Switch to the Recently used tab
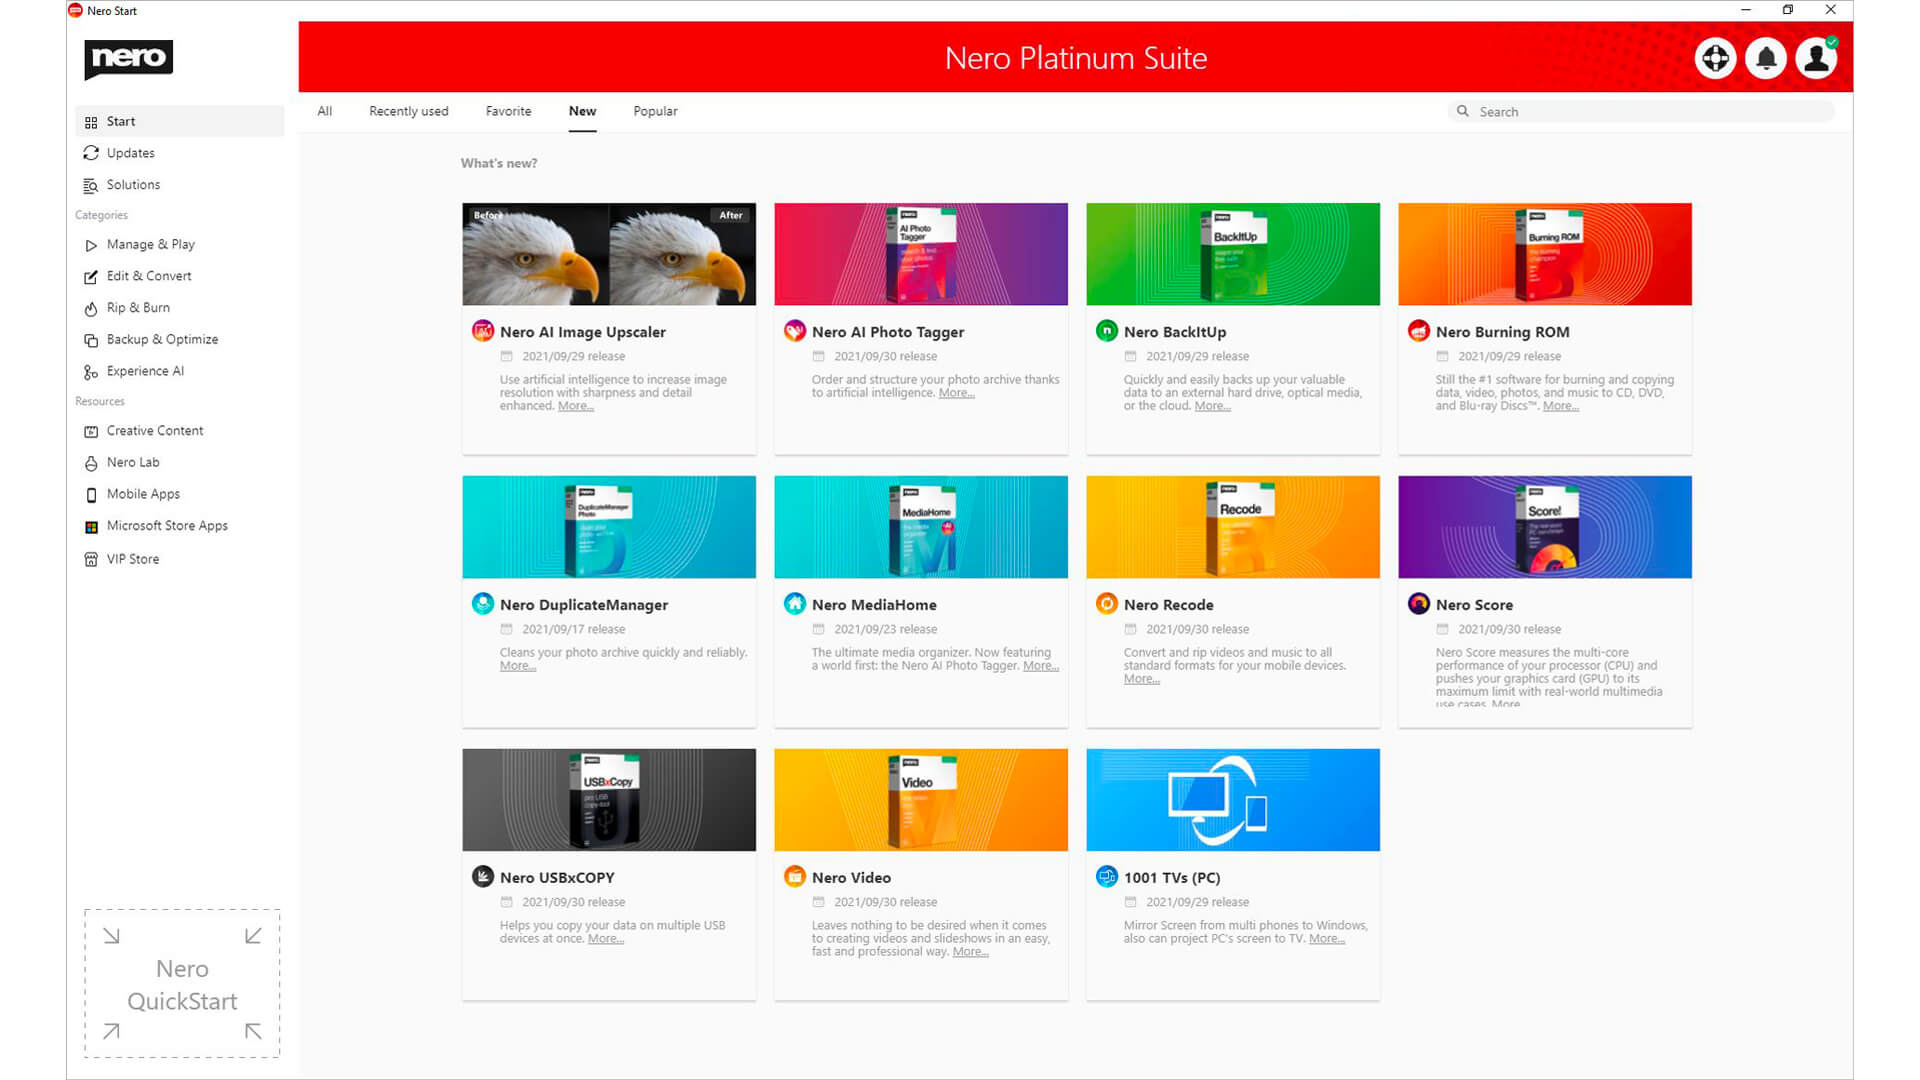This screenshot has height=1080, width=1920. [408, 111]
